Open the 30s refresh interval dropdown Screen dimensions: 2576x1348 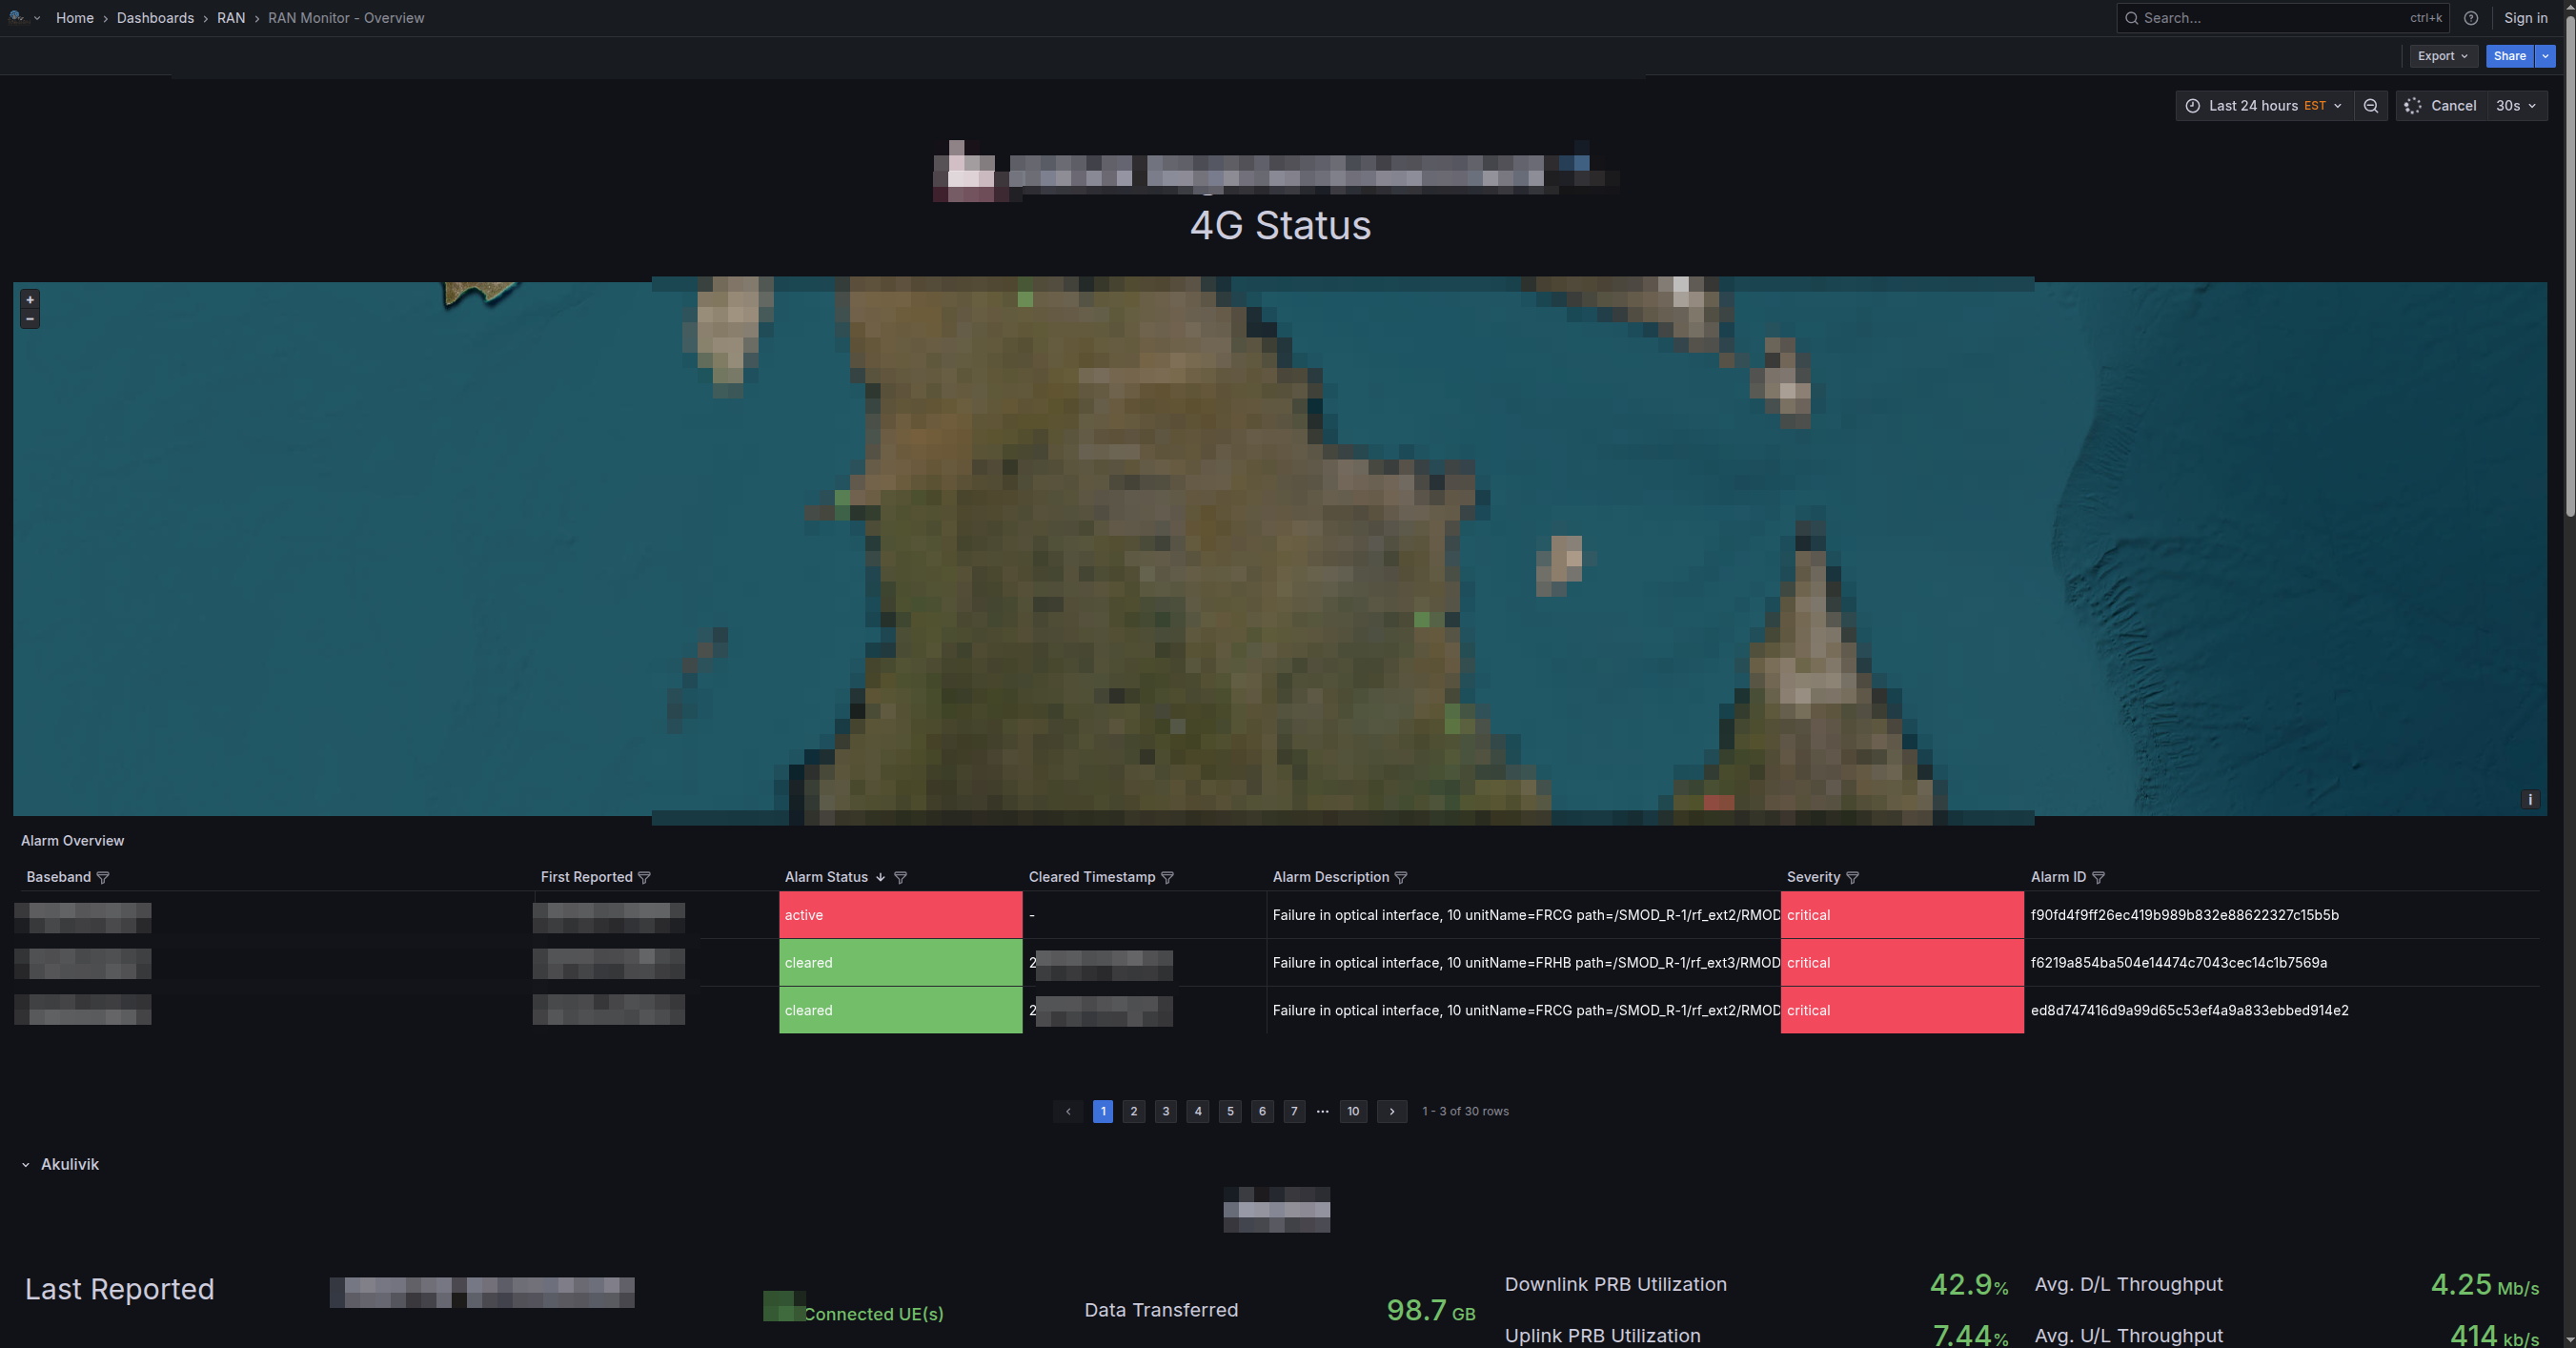(2515, 106)
